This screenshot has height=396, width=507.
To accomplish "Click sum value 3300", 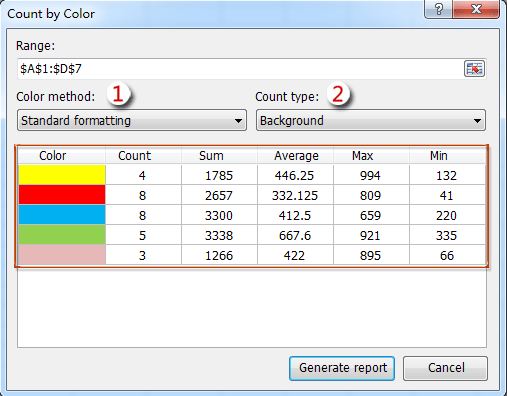I will (x=219, y=216).
